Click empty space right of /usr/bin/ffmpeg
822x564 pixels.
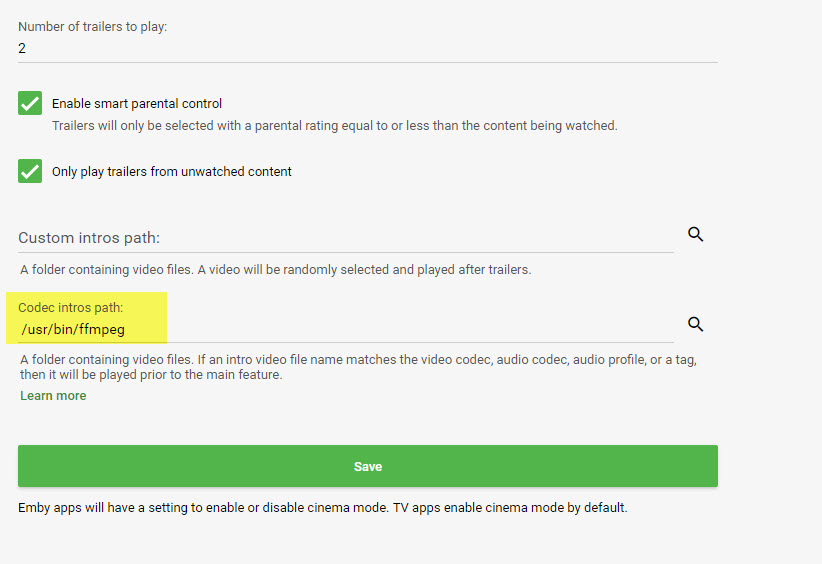400,329
